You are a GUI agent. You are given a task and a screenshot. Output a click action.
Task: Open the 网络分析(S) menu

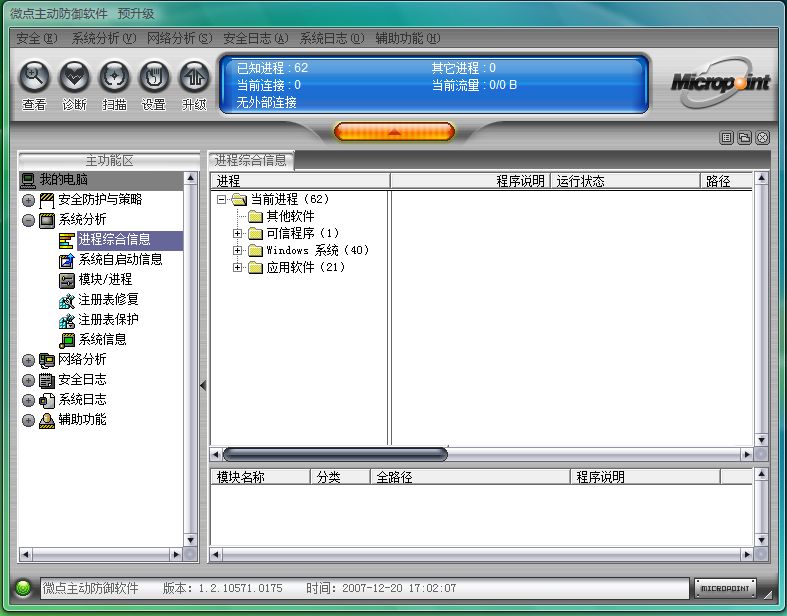(179, 38)
